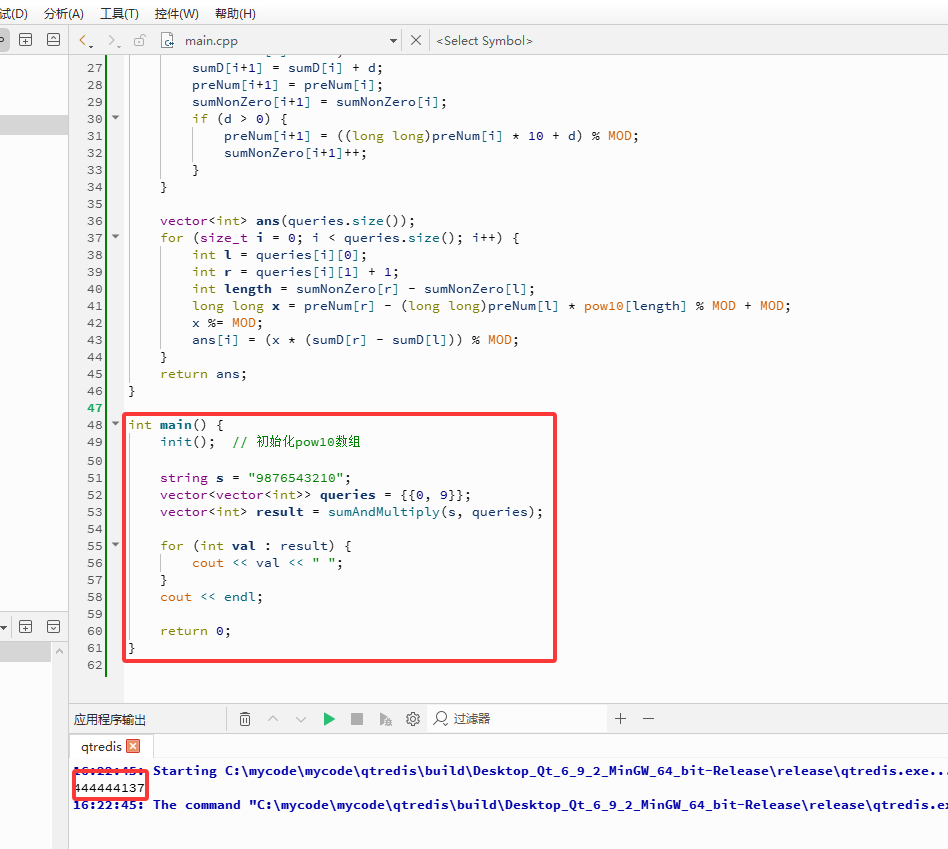This screenshot has width=948, height=849.
Task: Increase output font size with plus
Action: point(620,718)
